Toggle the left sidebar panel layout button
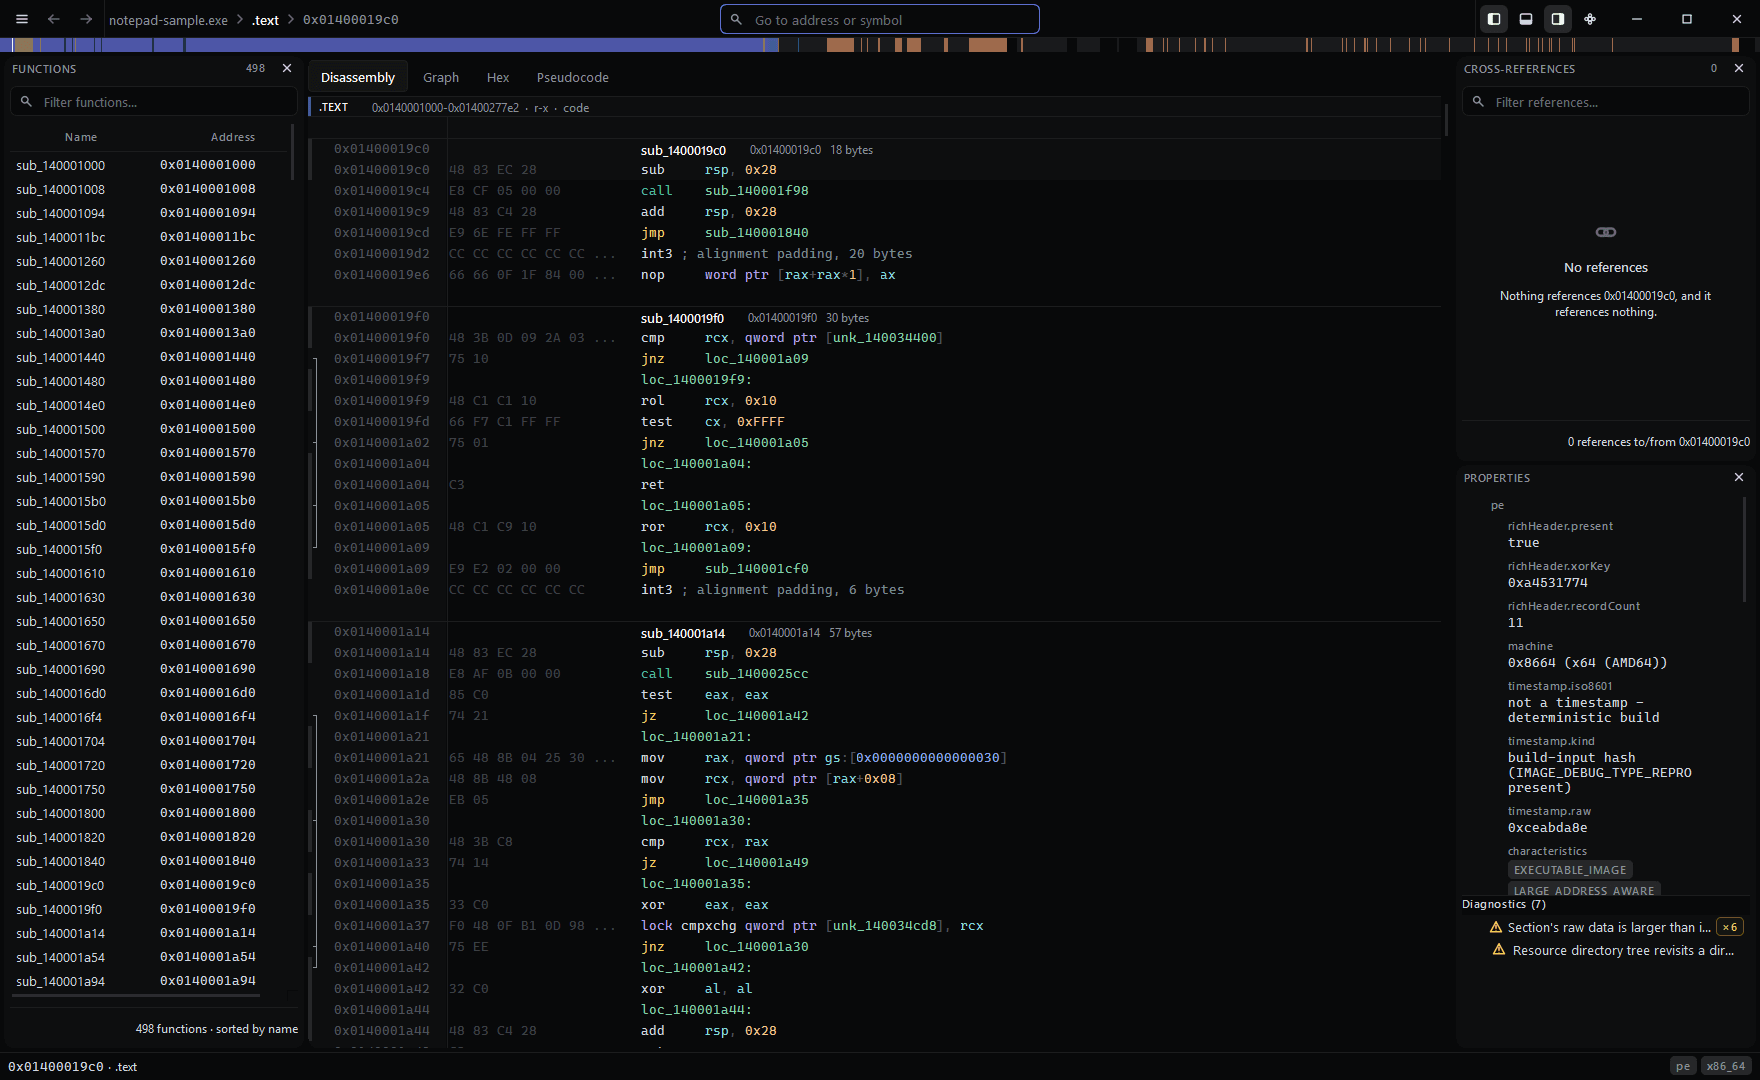This screenshot has height=1080, width=1760. (1494, 19)
